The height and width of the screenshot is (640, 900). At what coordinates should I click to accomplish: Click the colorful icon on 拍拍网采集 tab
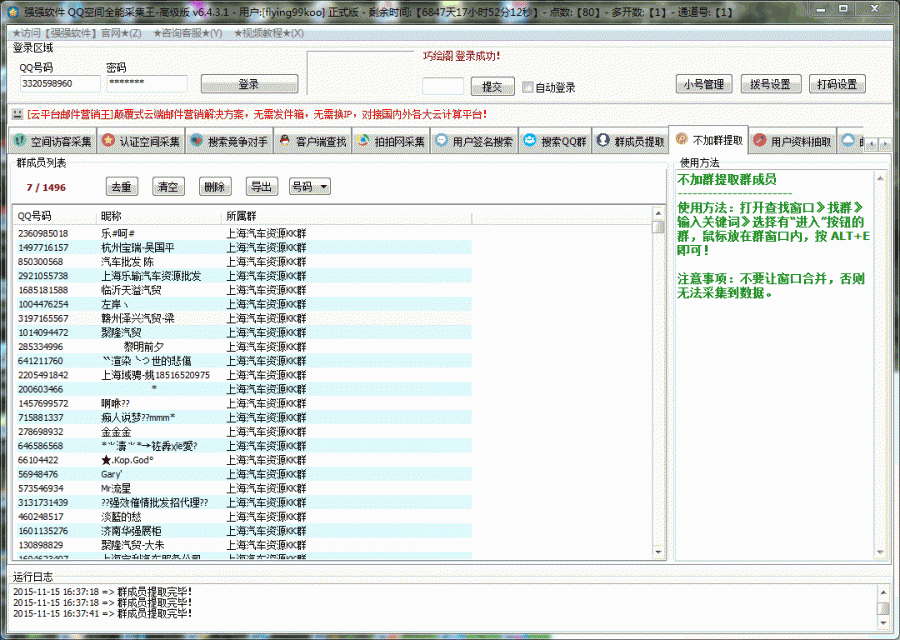pyautogui.click(x=363, y=140)
